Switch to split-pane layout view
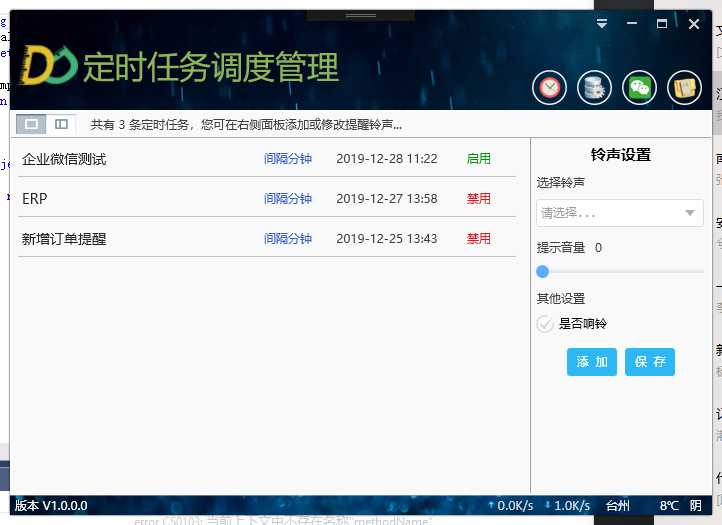 pyautogui.click(x=61, y=124)
